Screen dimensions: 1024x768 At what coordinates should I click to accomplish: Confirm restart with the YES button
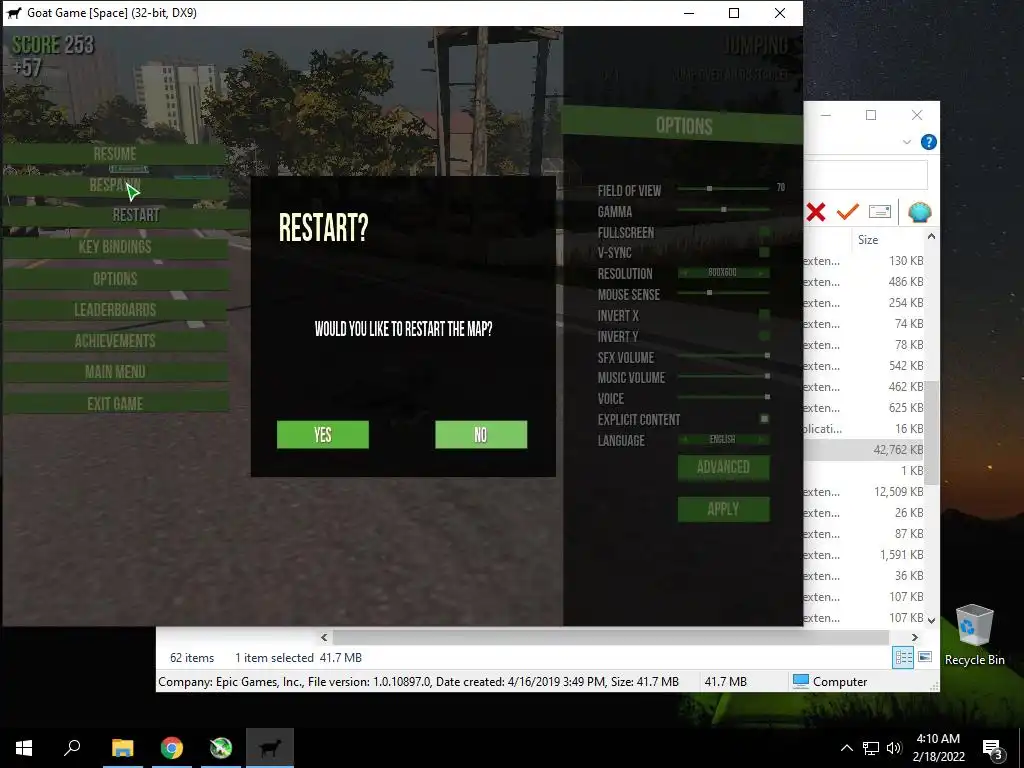323,434
